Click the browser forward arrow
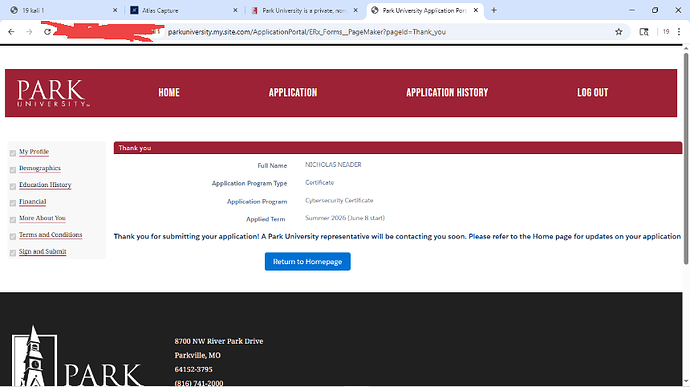 click(29, 32)
